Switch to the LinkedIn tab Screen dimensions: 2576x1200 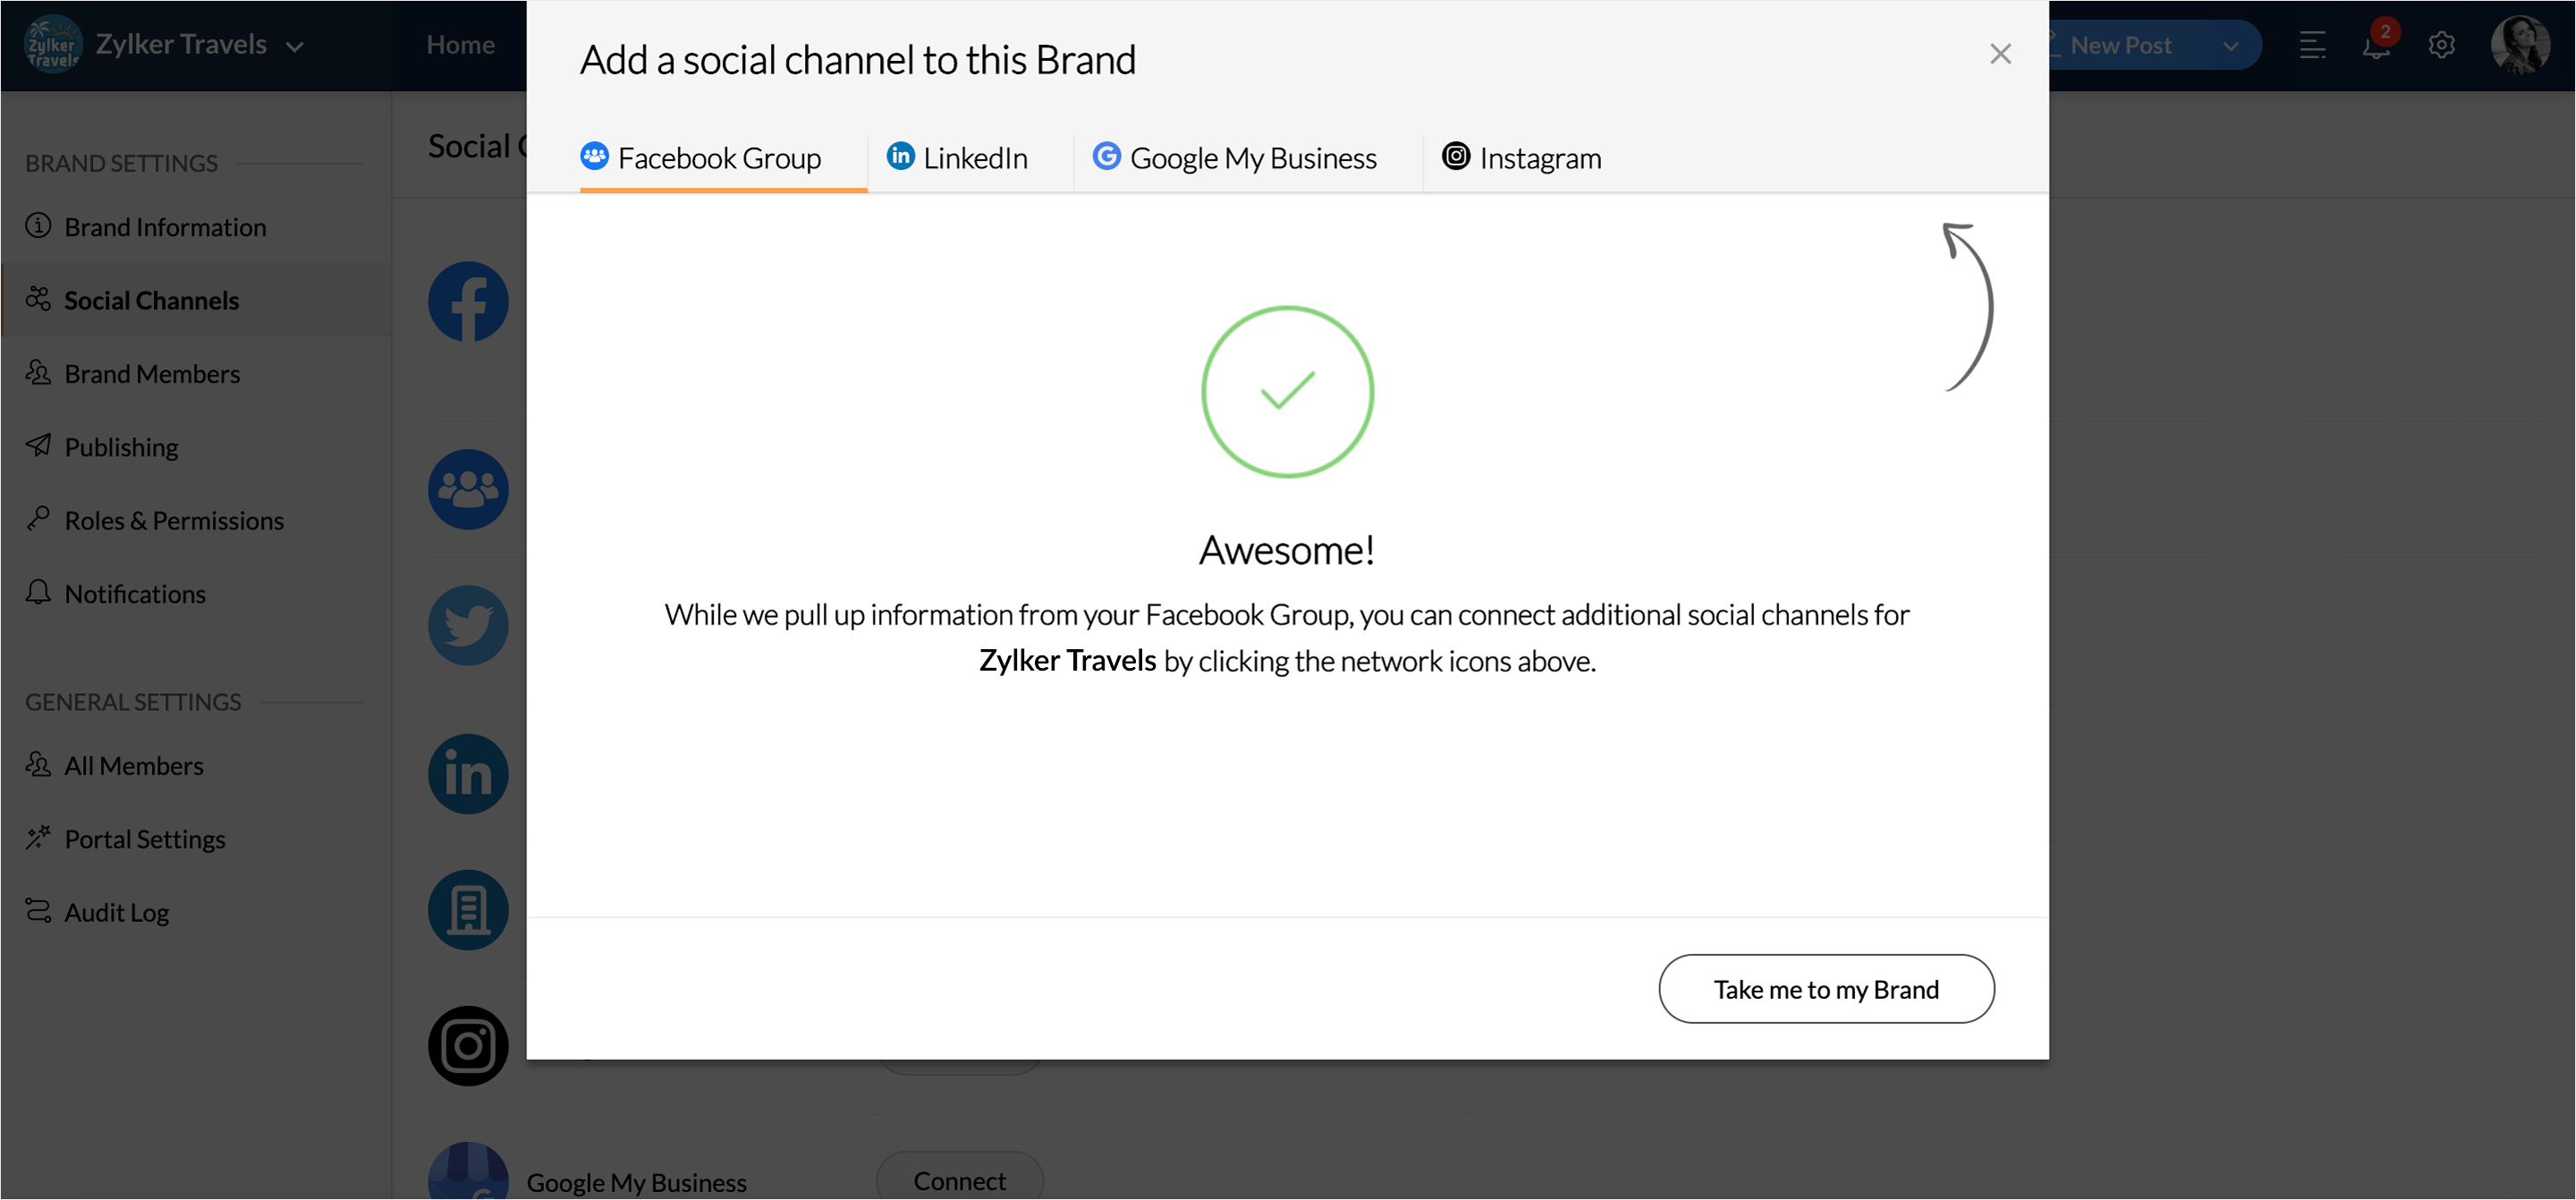coord(957,158)
